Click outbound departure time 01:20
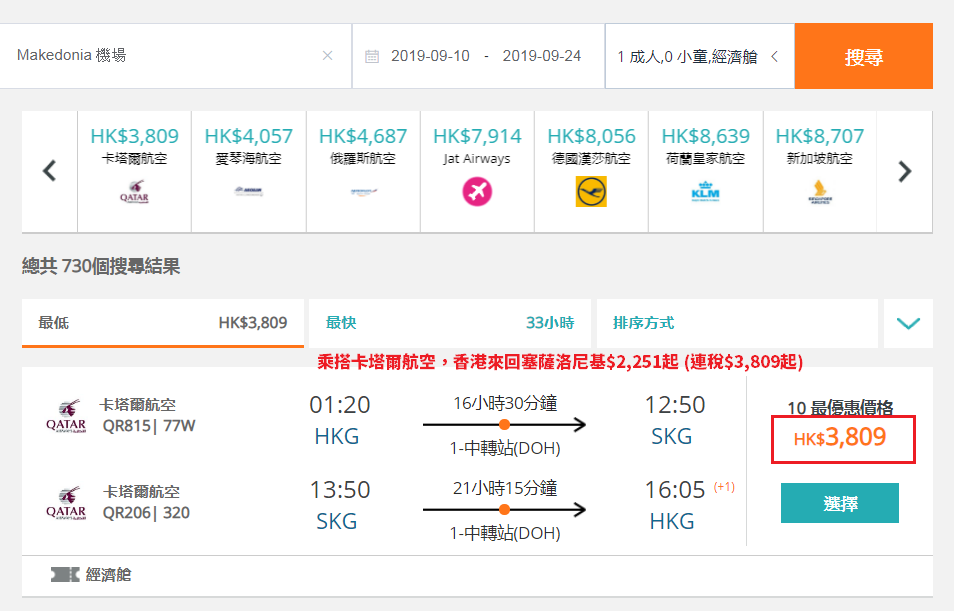954x611 pixels. point(339,405)
